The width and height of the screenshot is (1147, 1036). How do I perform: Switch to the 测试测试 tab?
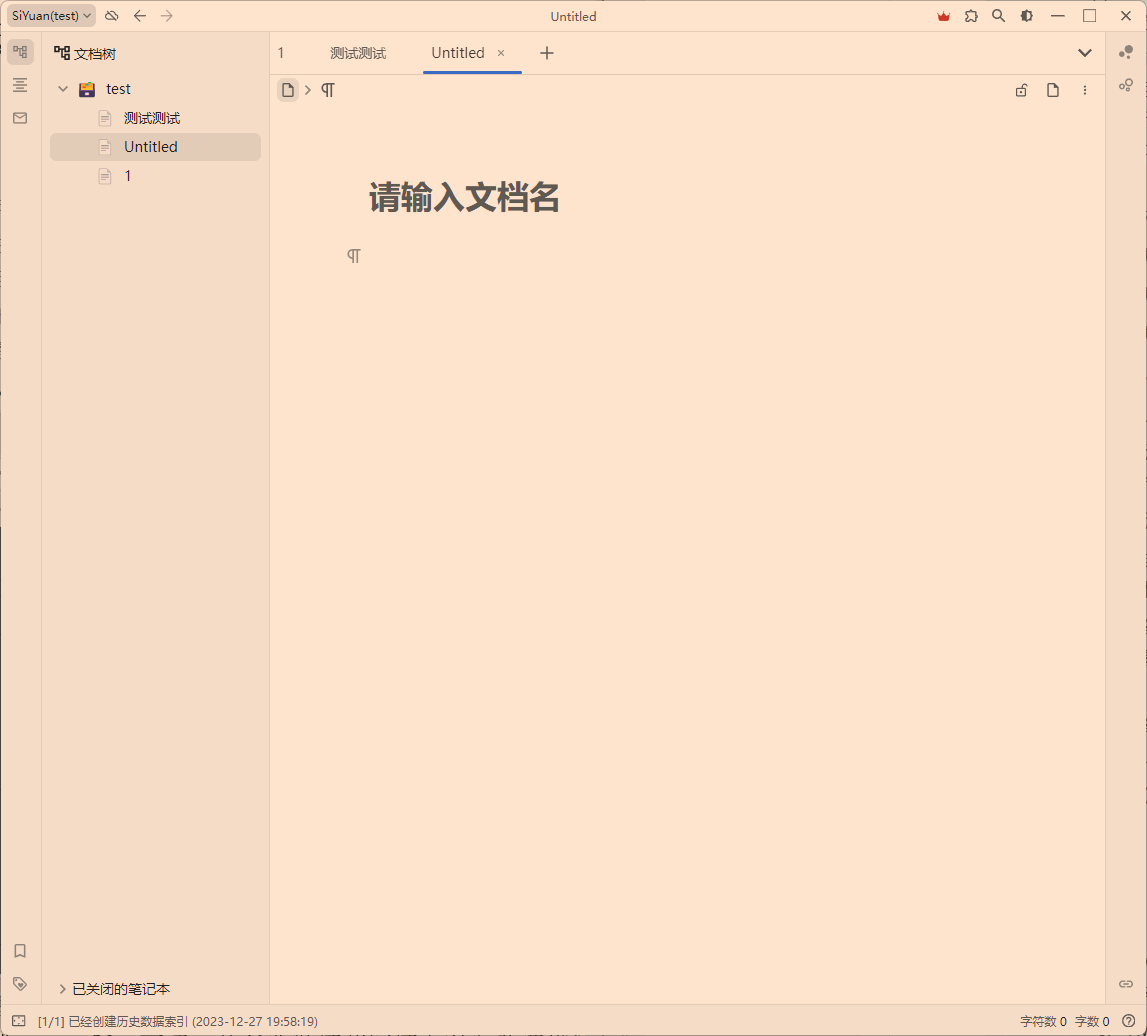tap(358, 53)
